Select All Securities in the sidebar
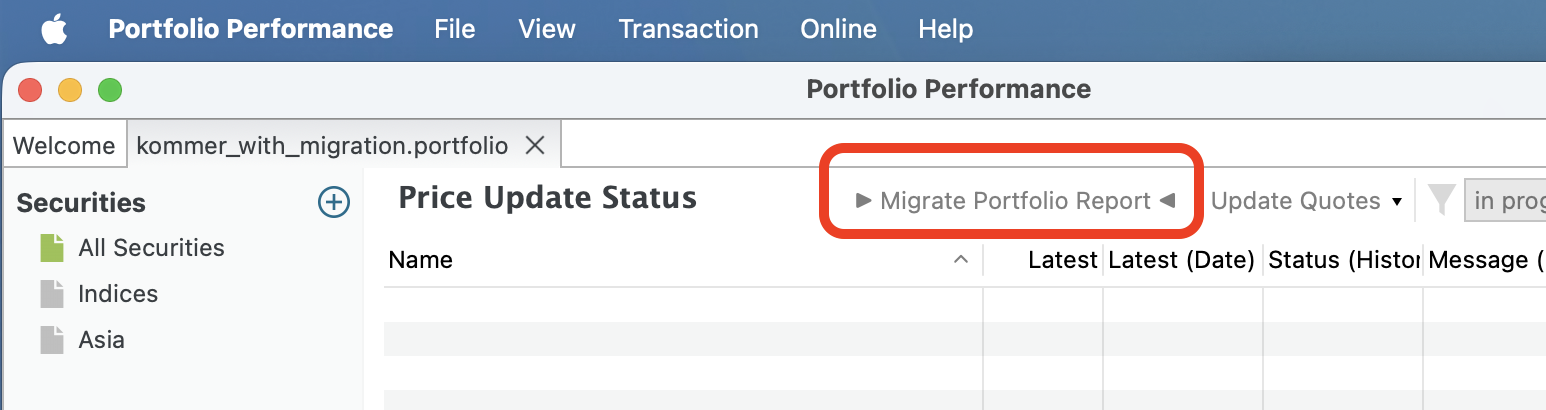1546x410 pixels. 151,248
